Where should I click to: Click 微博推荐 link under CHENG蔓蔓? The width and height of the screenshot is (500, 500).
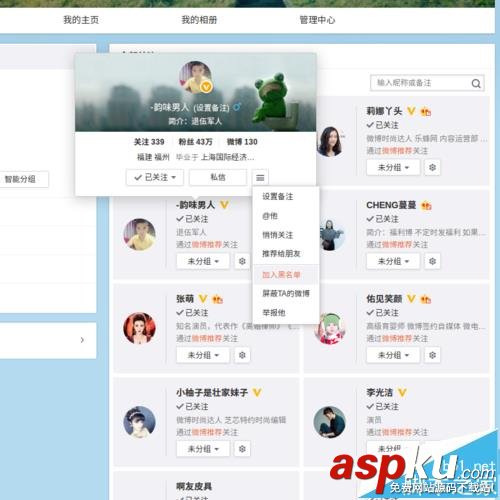click(x=397, y=245)
